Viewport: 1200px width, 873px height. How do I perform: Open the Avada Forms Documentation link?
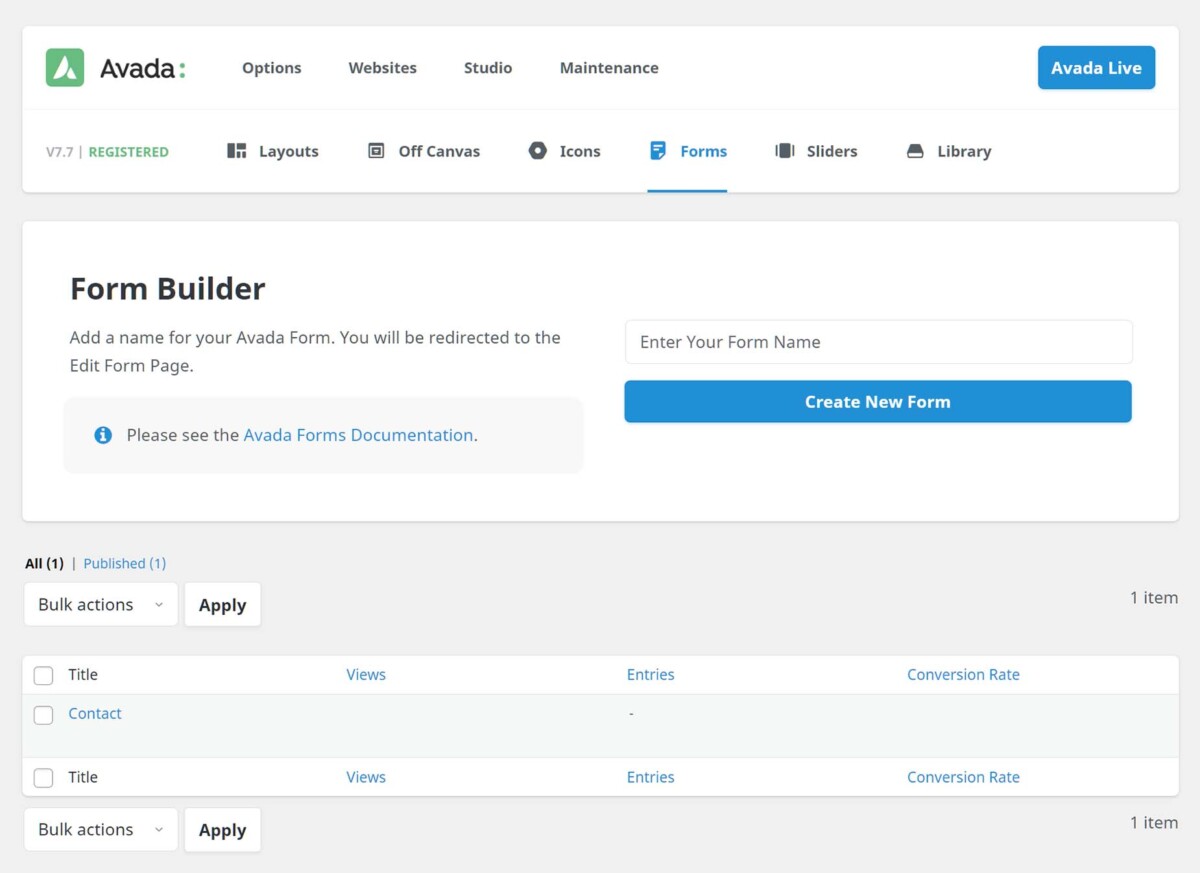click(357, 435)
